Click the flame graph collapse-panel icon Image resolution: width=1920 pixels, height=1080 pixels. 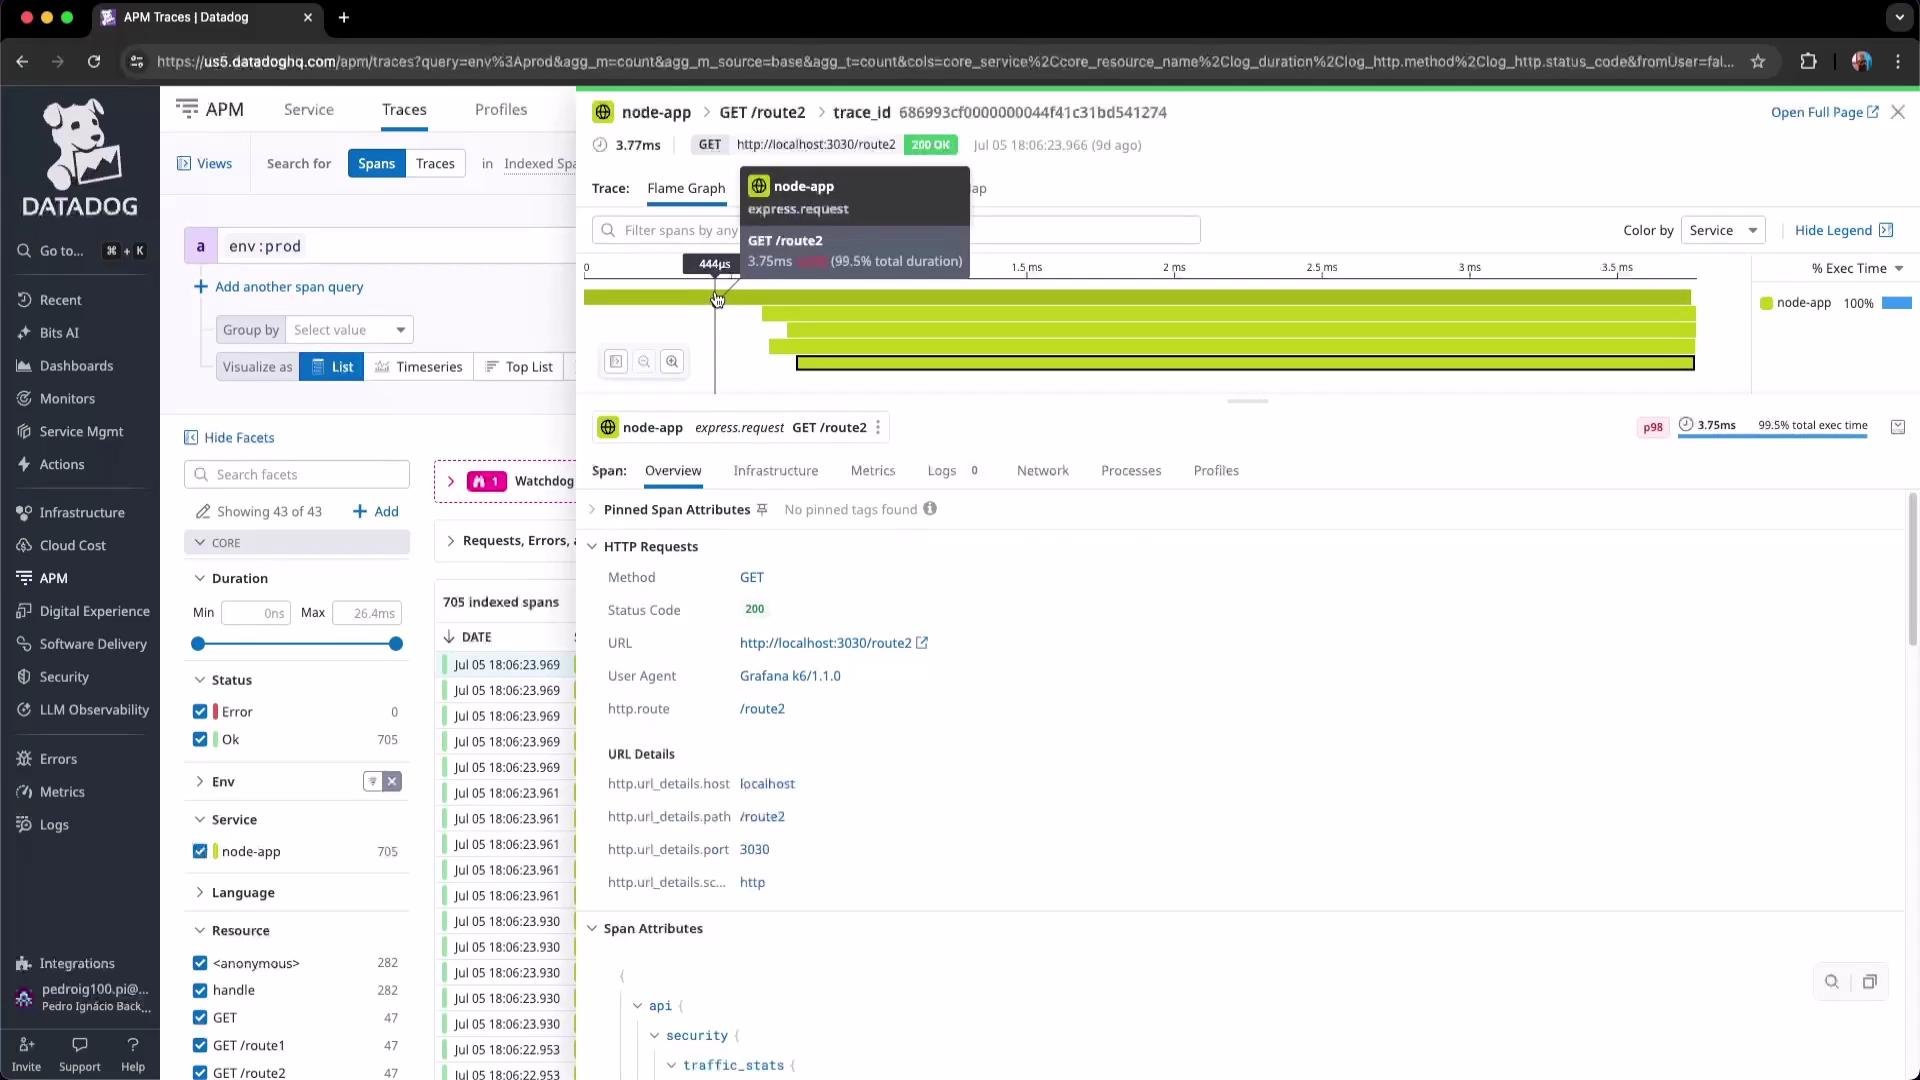[x=616, y=362]
